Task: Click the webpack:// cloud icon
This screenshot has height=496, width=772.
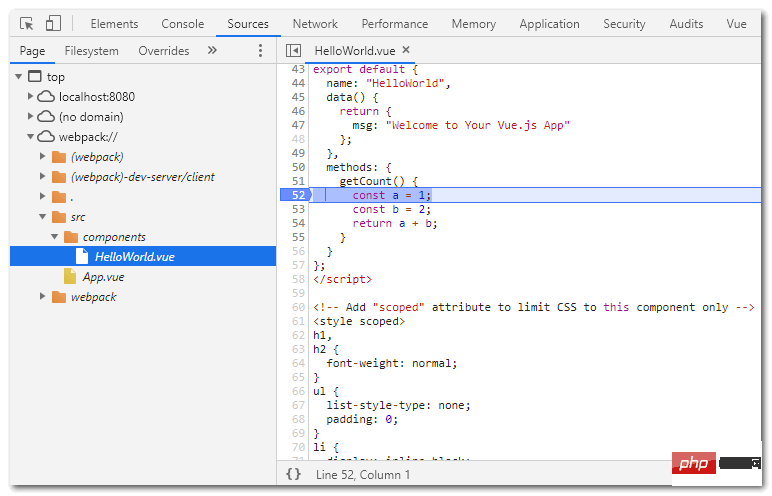Action: point(46,136)
